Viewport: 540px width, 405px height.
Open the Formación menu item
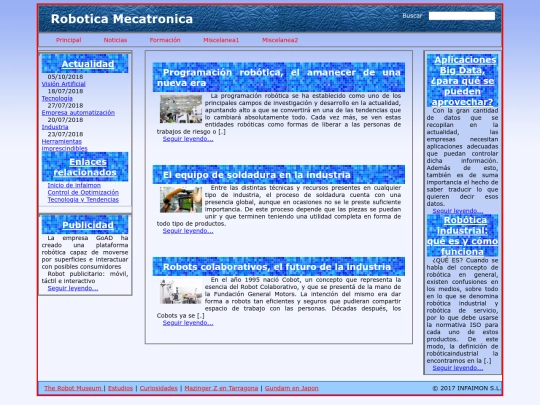click(165, 40)
